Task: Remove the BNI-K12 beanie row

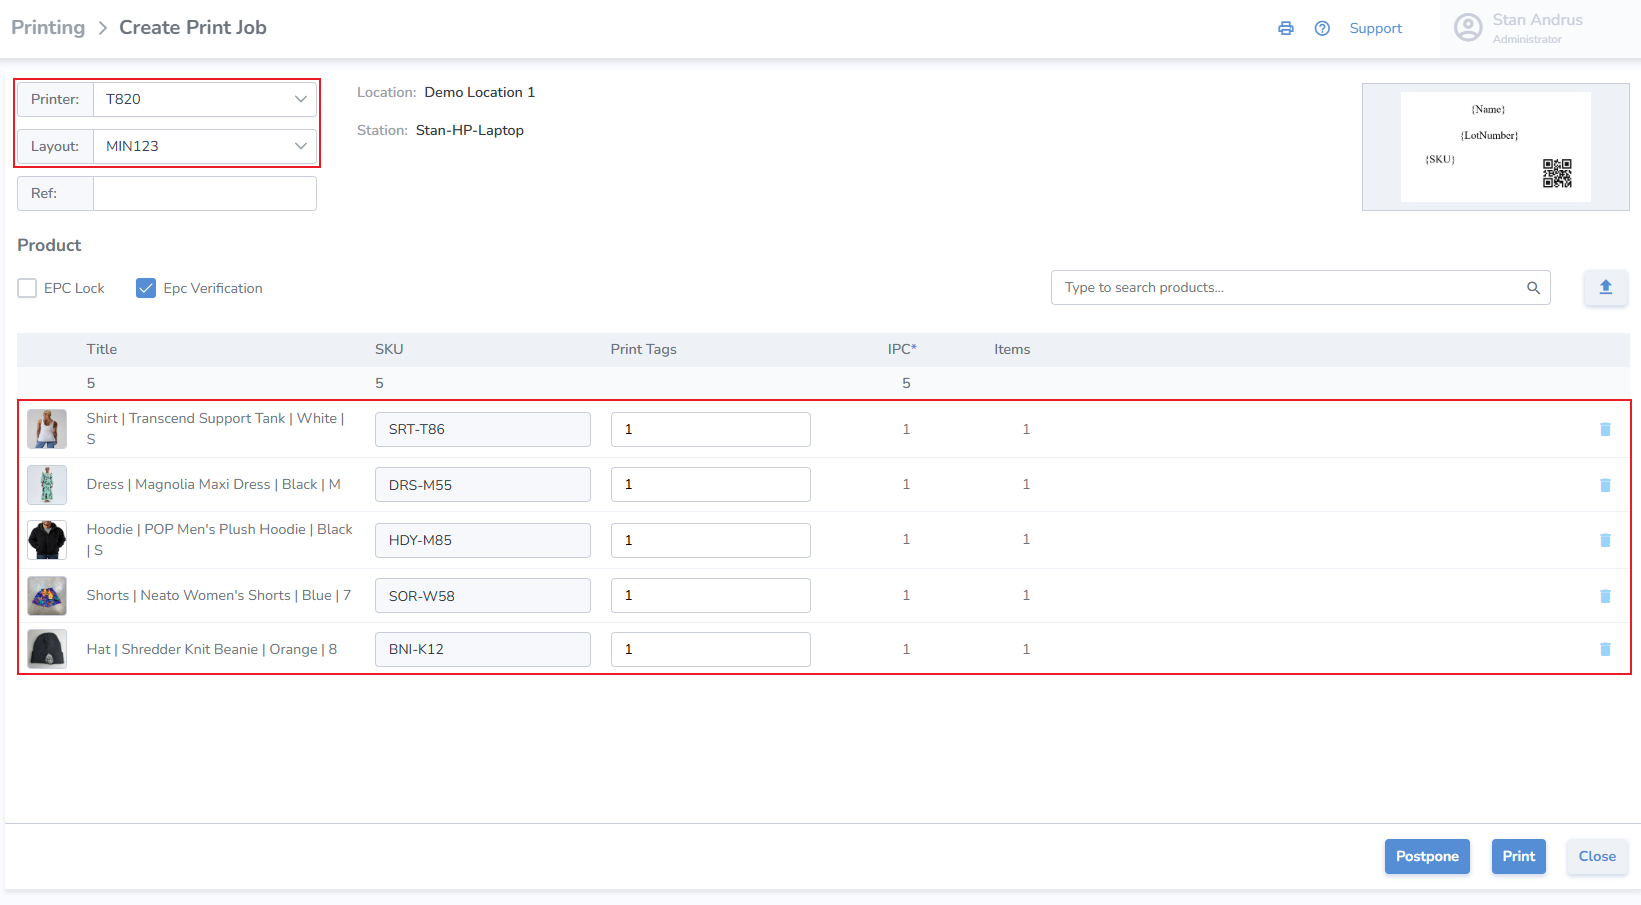Action: pos(1605,649)
